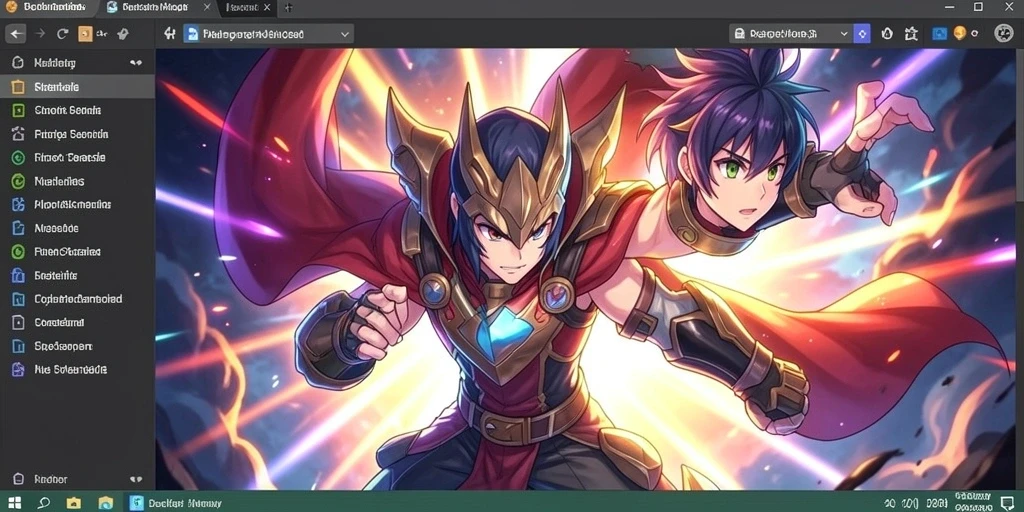Select the highlighted second sidebar item
1024x512 pixels.
click(77, 86)
